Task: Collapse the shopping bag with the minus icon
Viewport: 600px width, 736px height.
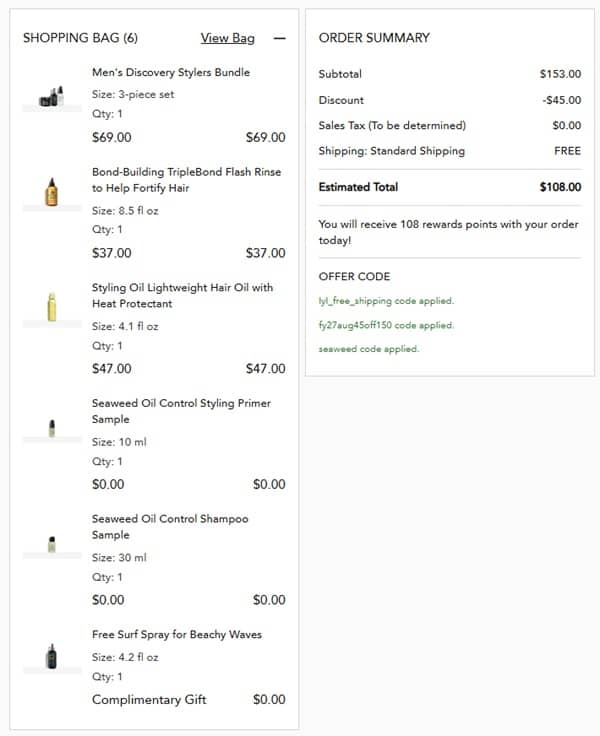Action: point(279,38)
